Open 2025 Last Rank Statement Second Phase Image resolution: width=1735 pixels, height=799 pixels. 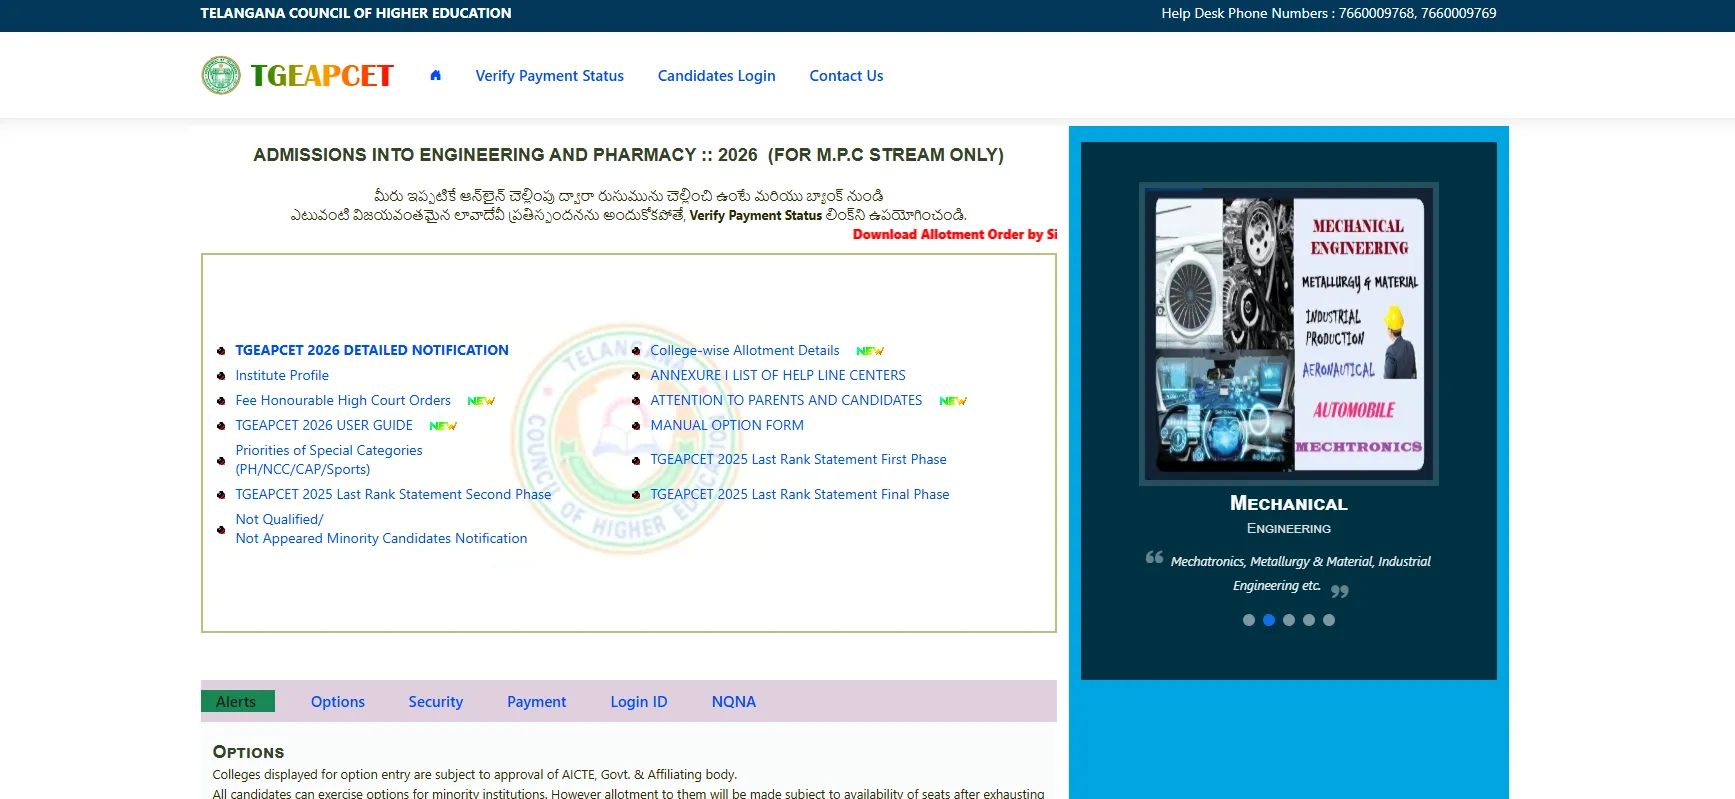[x=393, y=494]
